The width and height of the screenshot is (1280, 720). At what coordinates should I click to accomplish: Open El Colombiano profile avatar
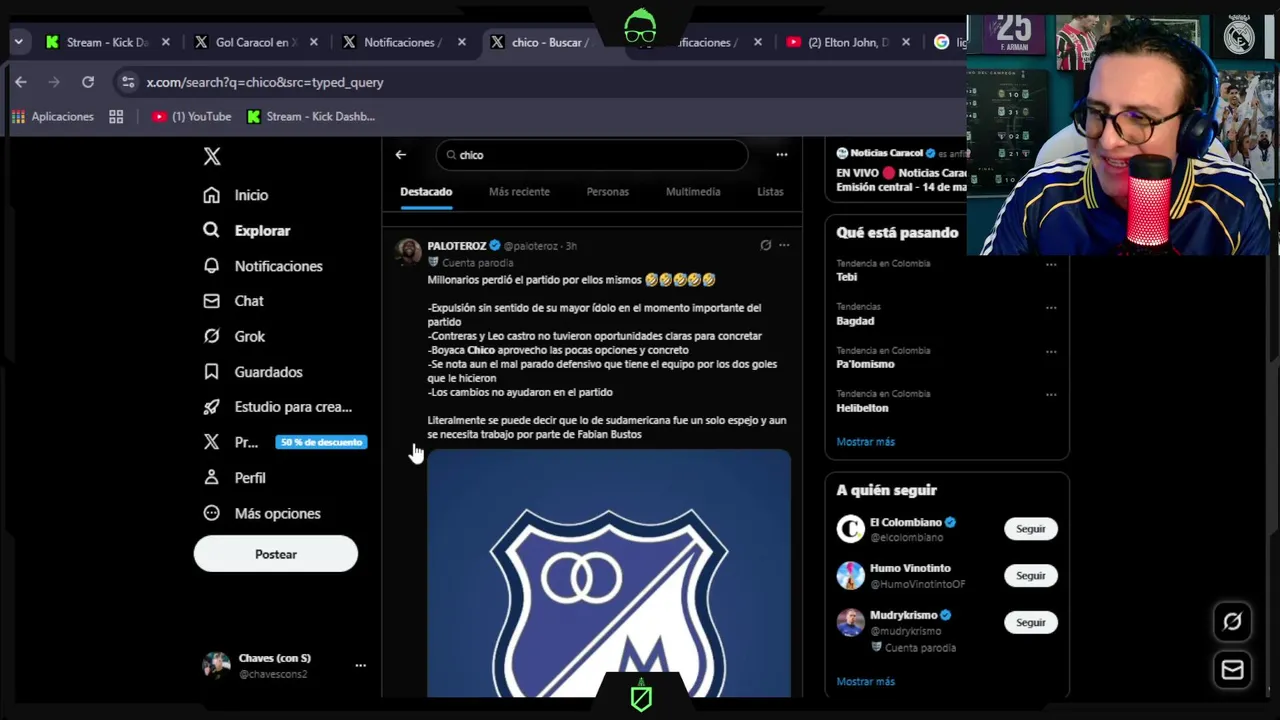pyautogui.click(x=850, y=529)
